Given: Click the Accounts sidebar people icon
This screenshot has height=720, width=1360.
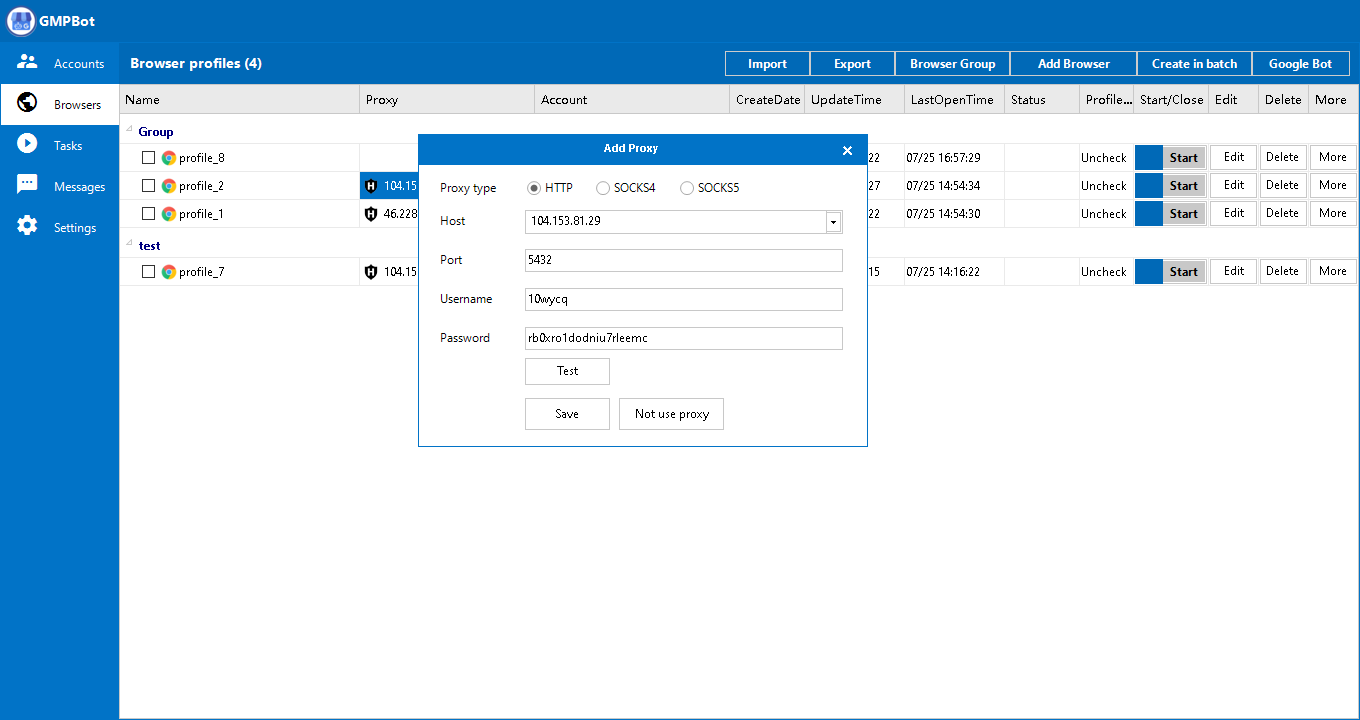Looking at the screenshot, I should point(27,62).
